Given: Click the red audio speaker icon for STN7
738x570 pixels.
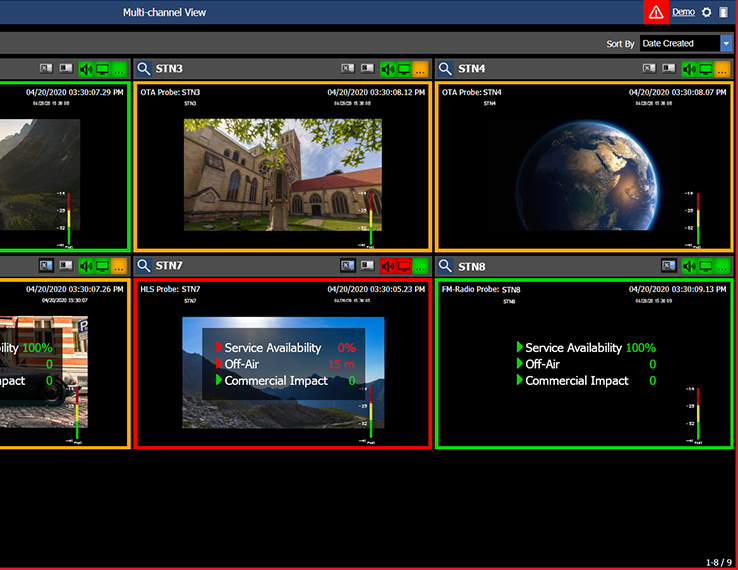Looking at the screenshot, I should [388, 266].
